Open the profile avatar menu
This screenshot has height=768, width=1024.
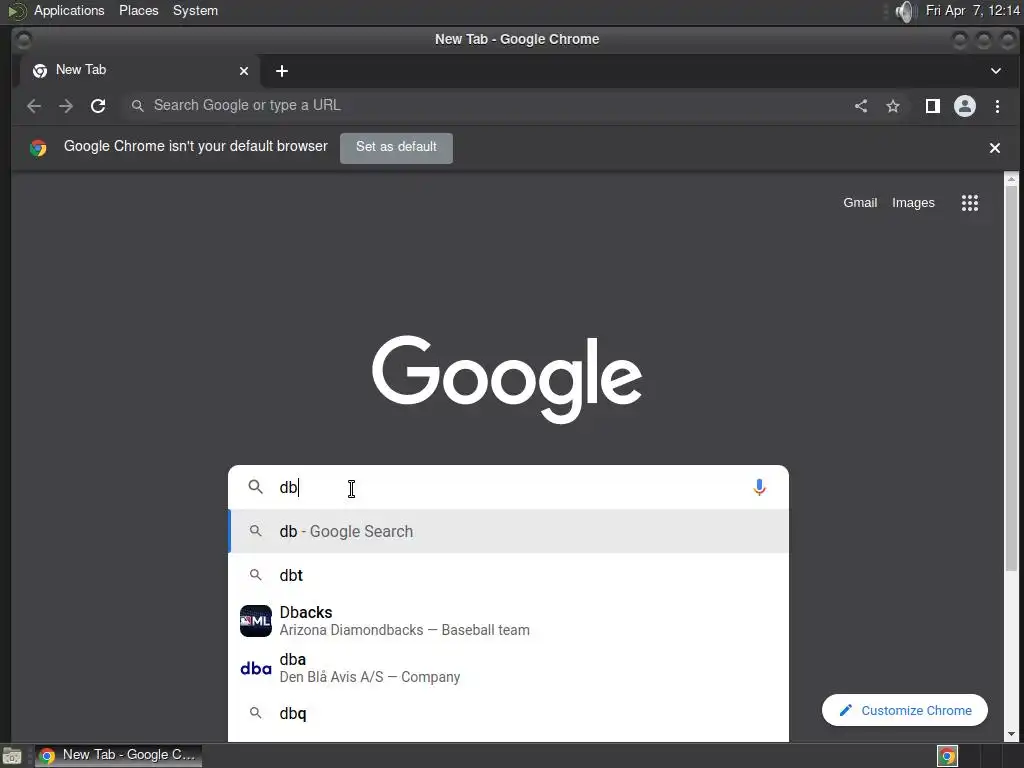[x=965, y=106]
